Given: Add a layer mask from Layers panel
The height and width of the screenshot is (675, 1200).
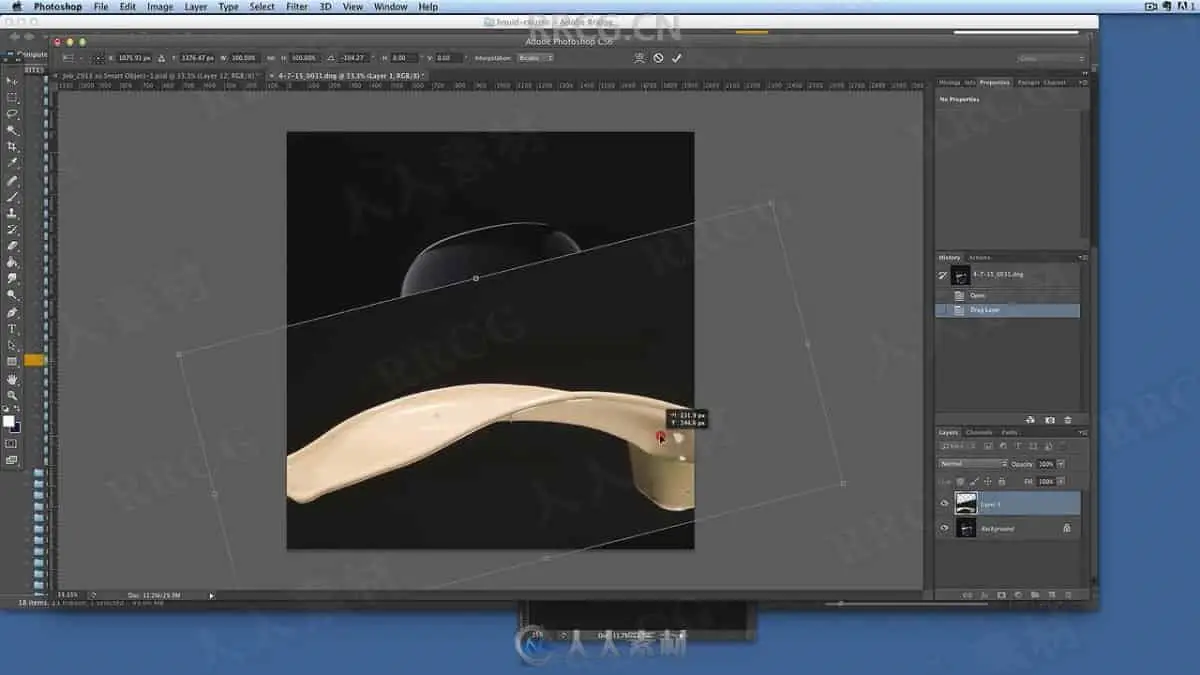Looking at the screenshot, I should coord(1001,595).
